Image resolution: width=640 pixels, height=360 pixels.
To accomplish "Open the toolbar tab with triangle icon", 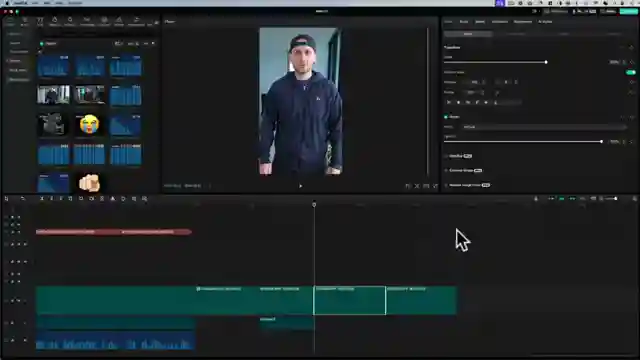I will tap(119, 21).
